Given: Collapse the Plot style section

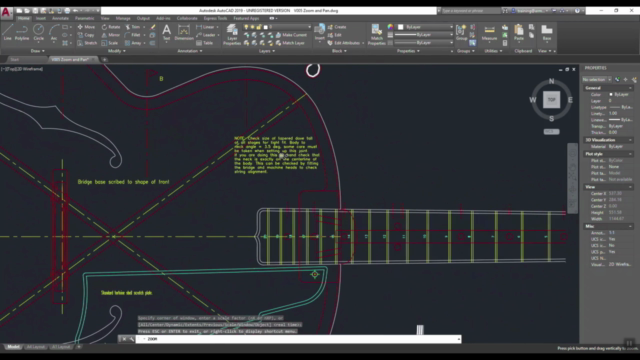Looking at the screenshot, I should (x=630, y=154).
